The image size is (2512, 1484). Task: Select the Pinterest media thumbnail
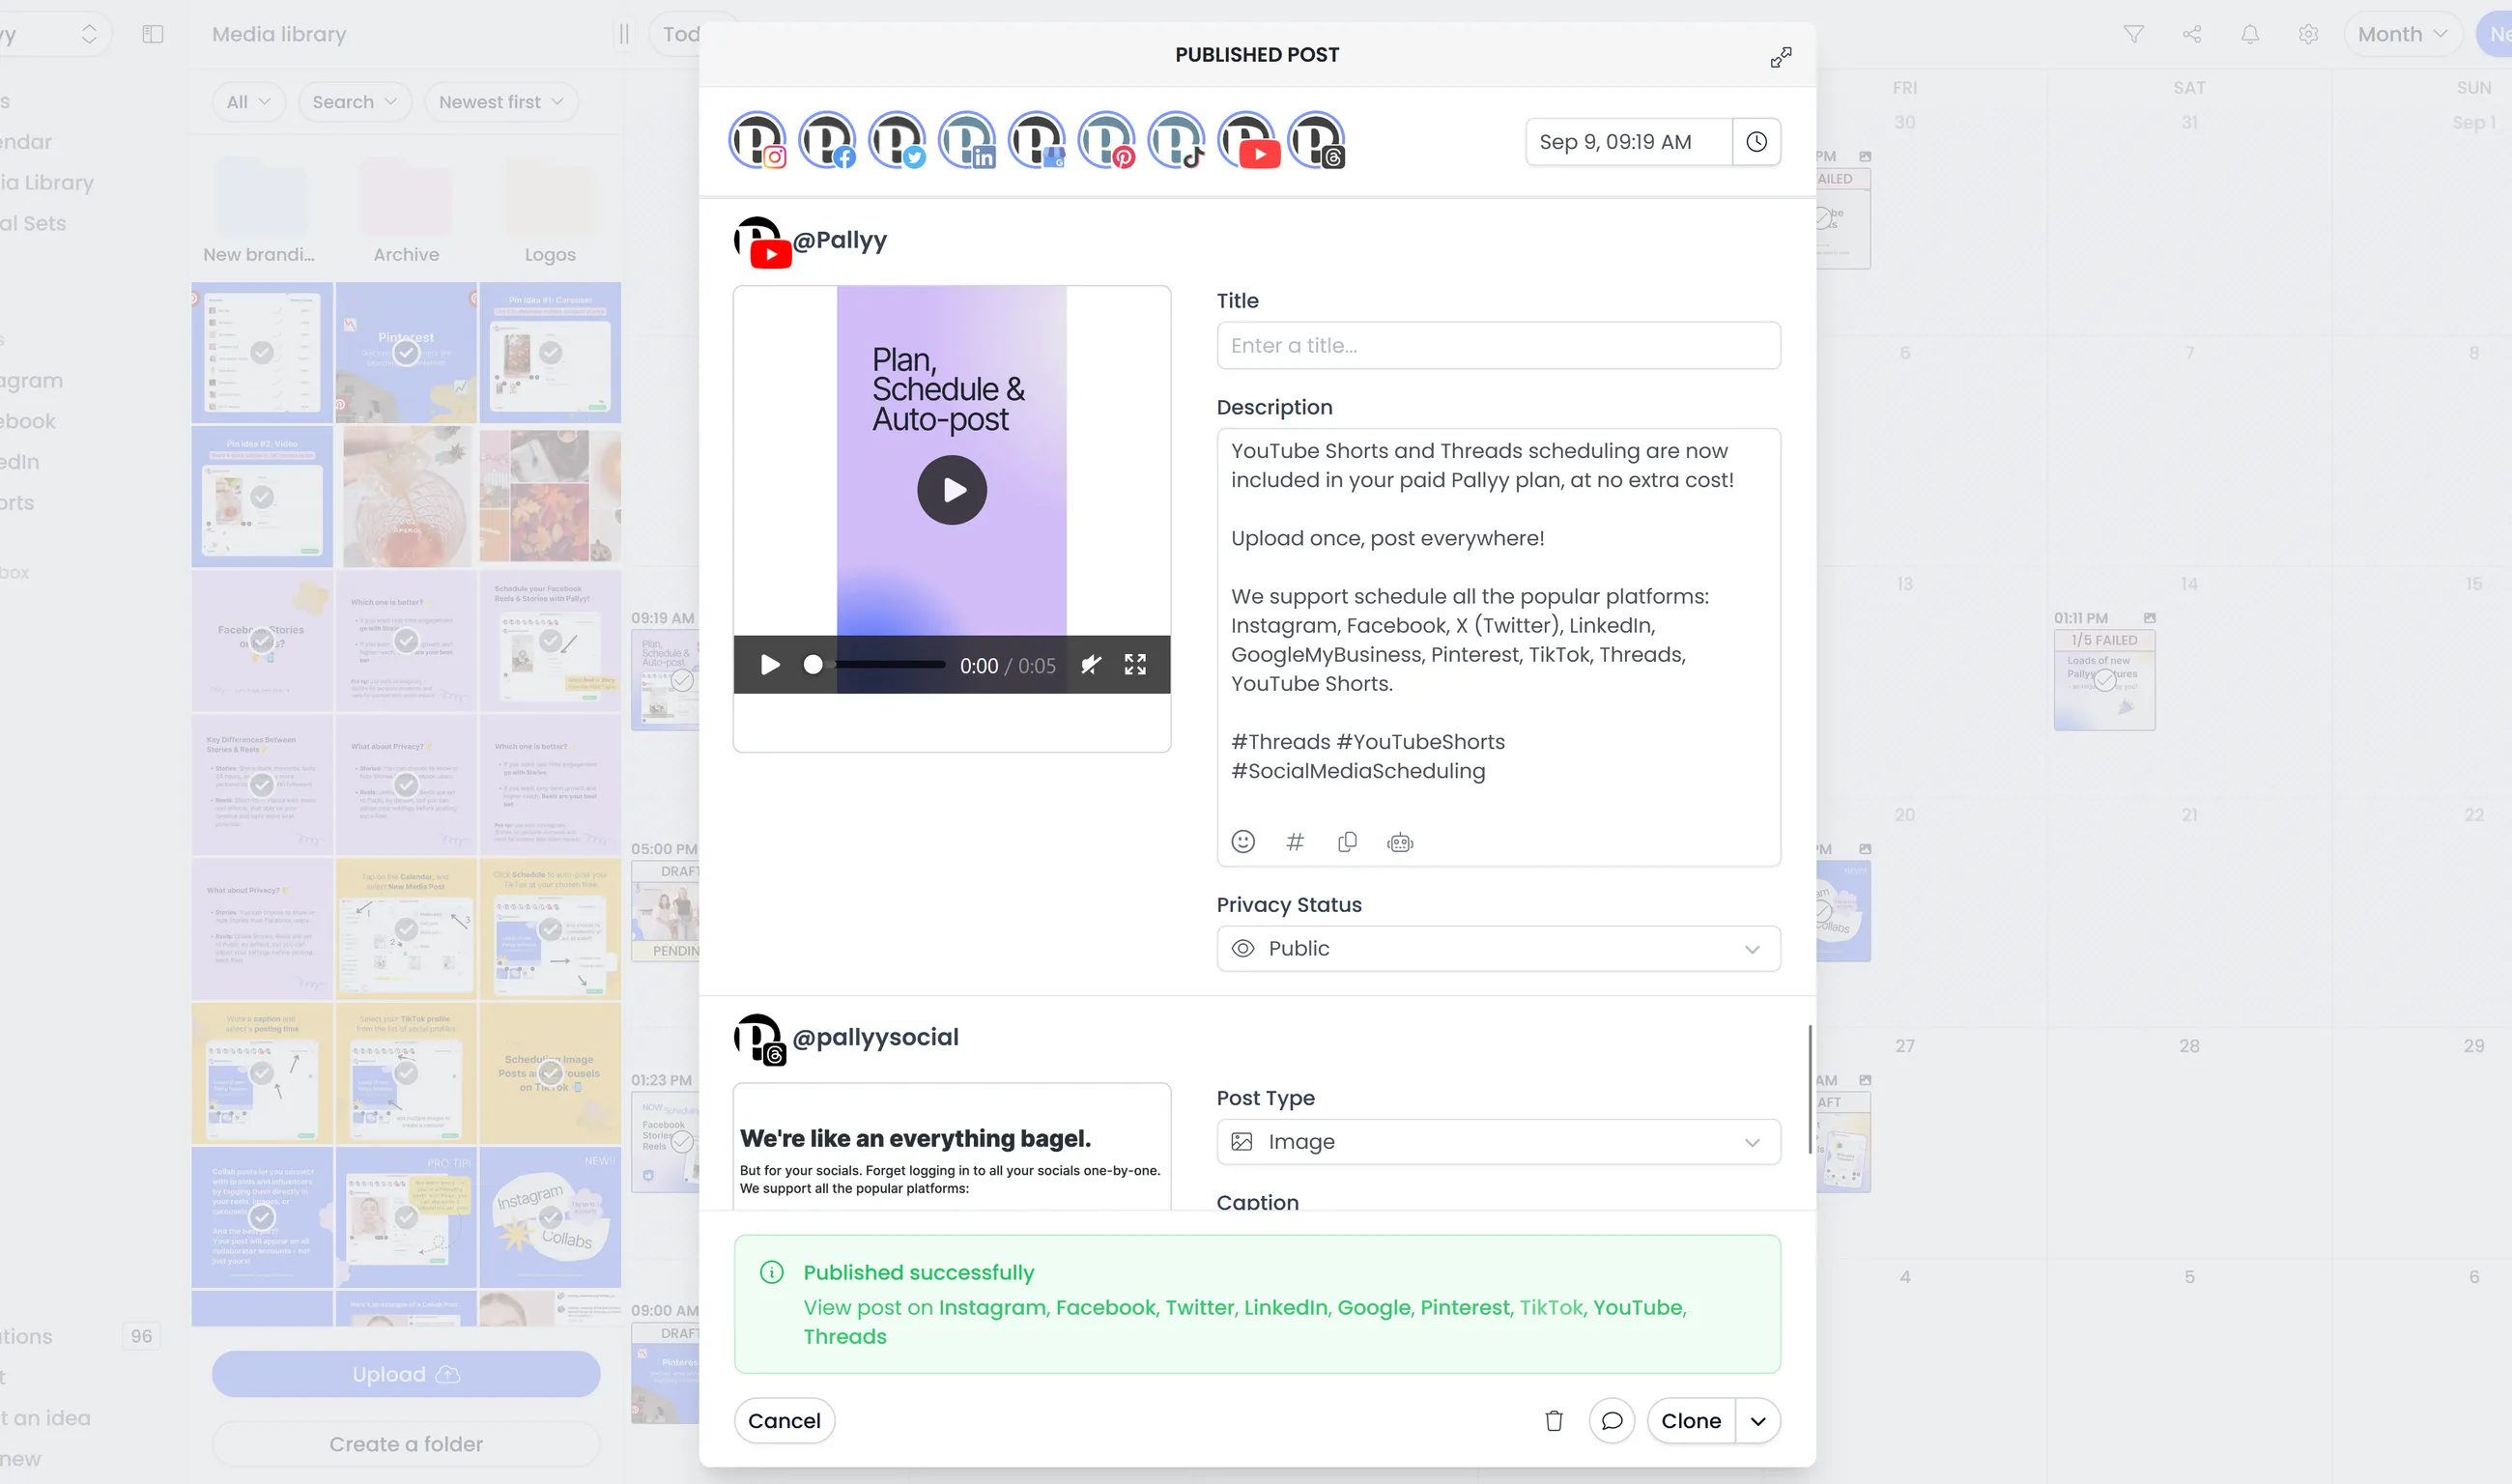click(x=406, y=352)
